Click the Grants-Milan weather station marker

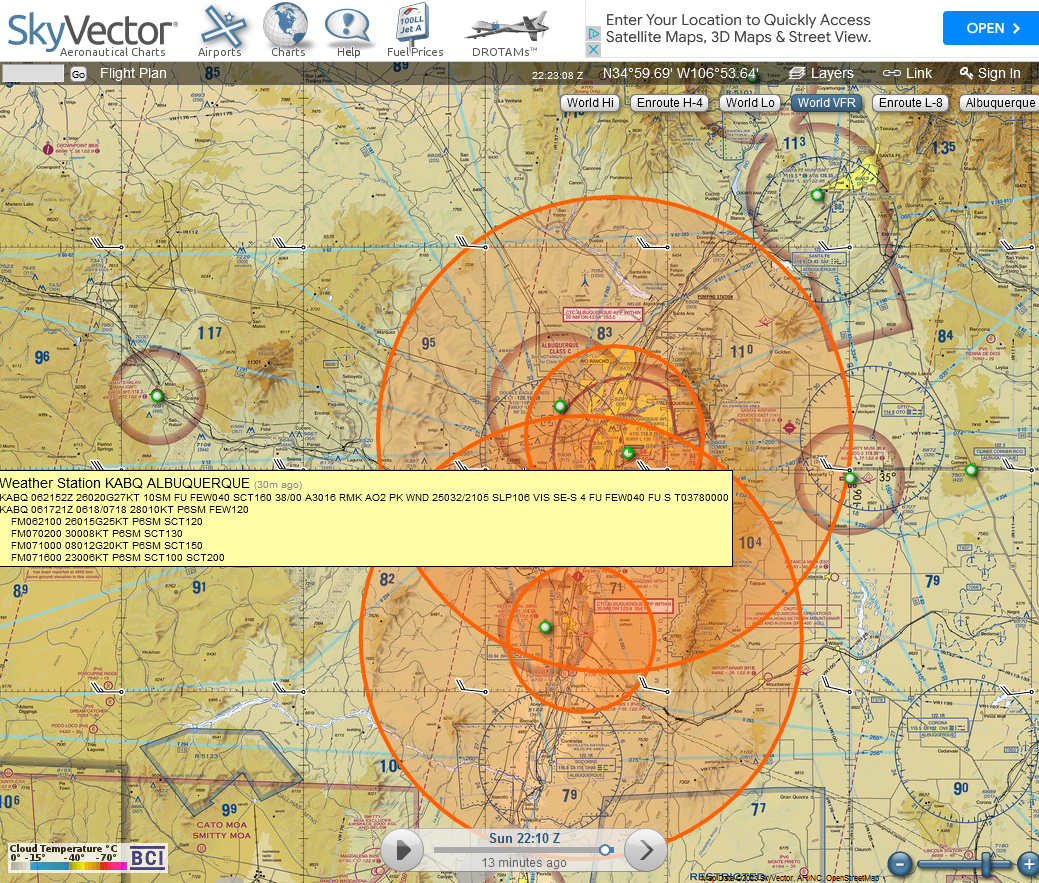[157, 396]
